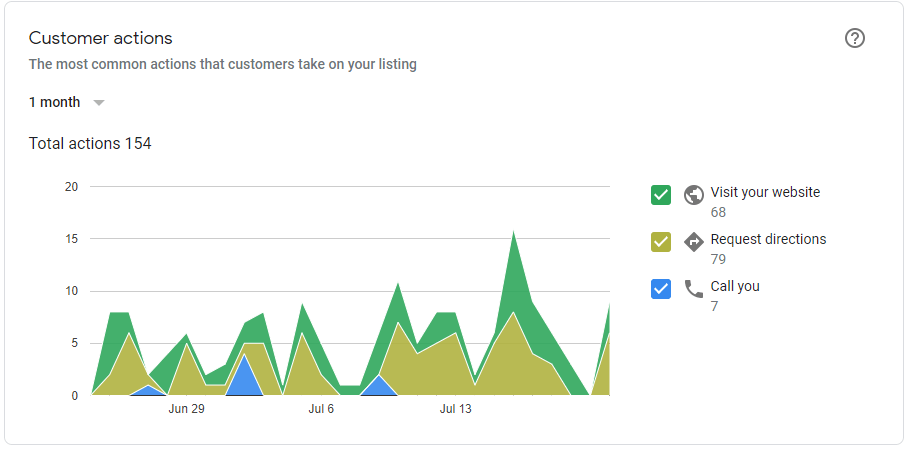The width and height of the screenshot is (910, 451).
Task: Uncheck the olive Request directions checkbox
Action: pyautogui.click(x=661, y=241)
